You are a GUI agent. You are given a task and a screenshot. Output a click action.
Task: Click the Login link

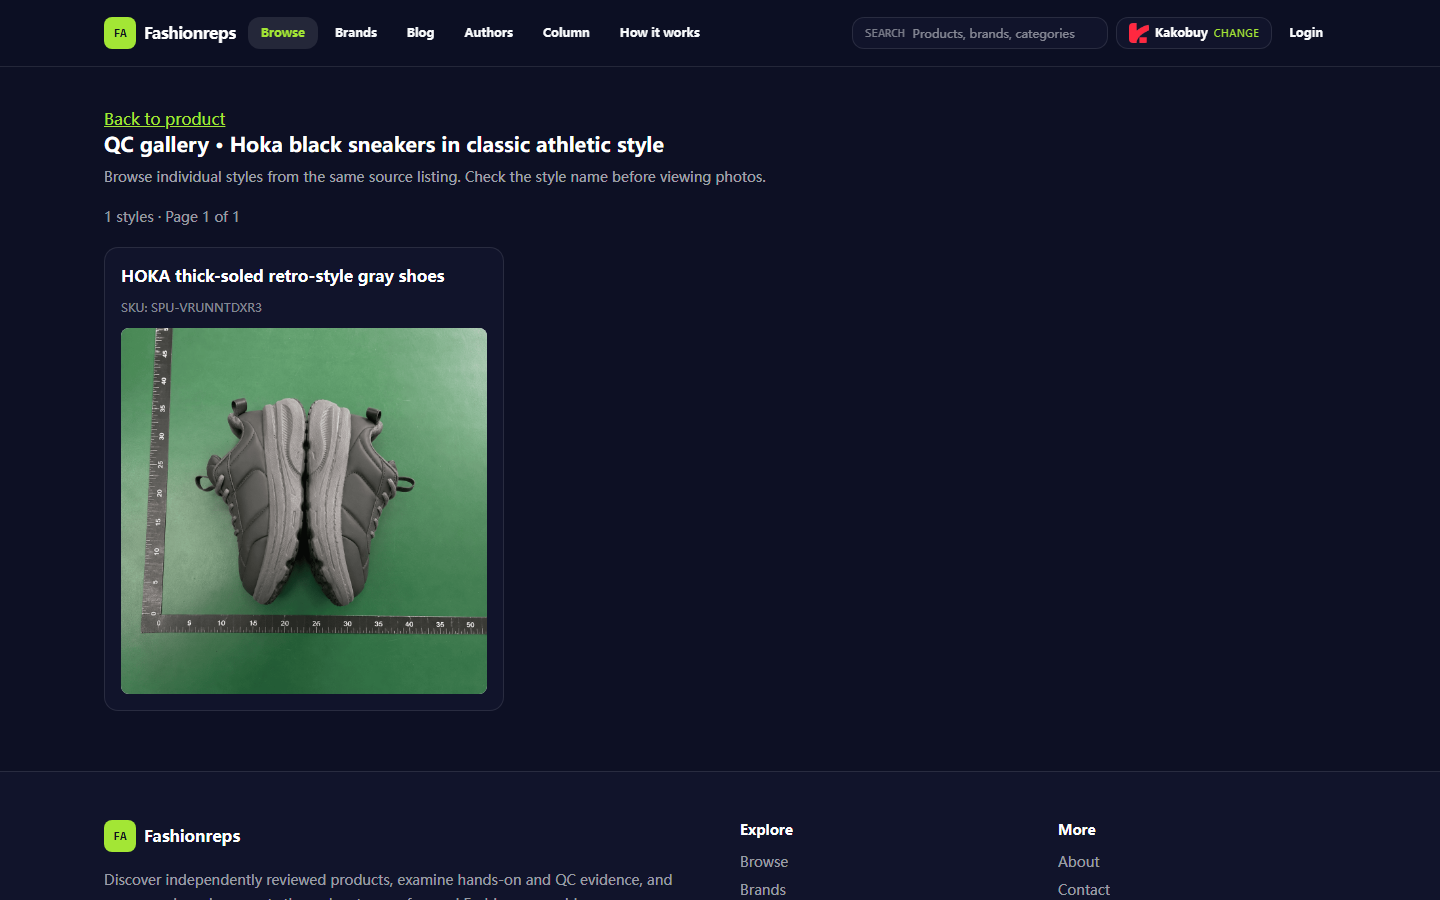pos(1306,33)
